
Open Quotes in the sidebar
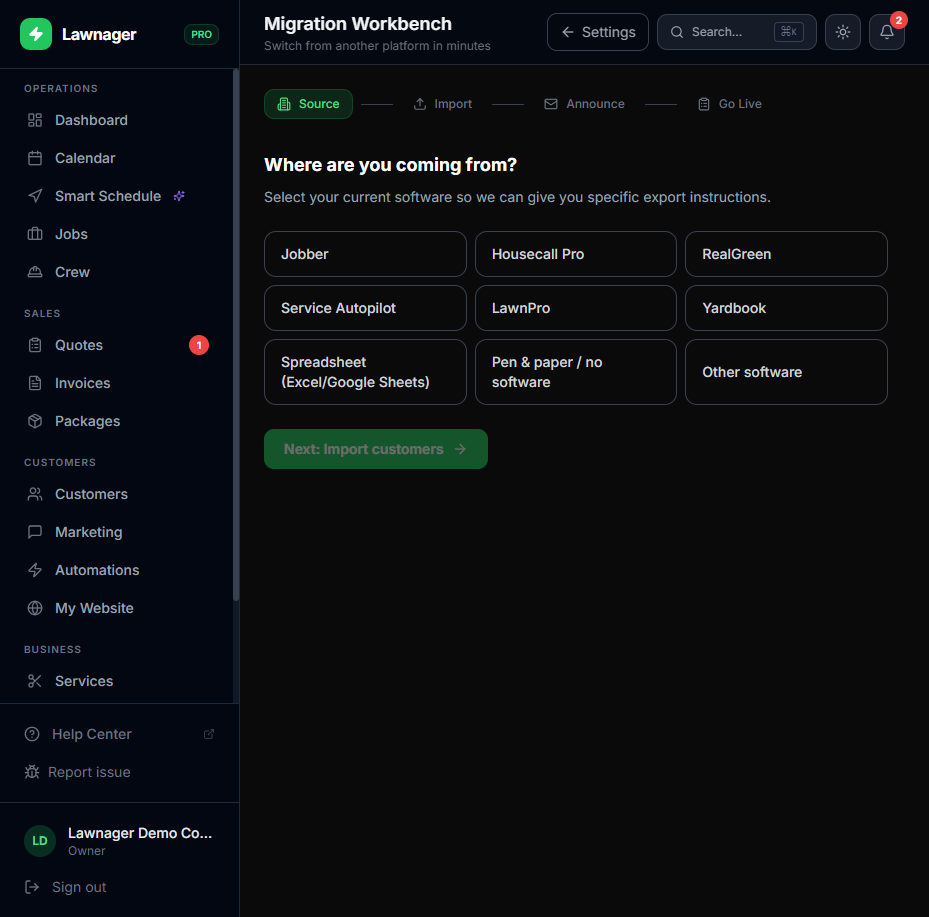click(x=118, y=345)
